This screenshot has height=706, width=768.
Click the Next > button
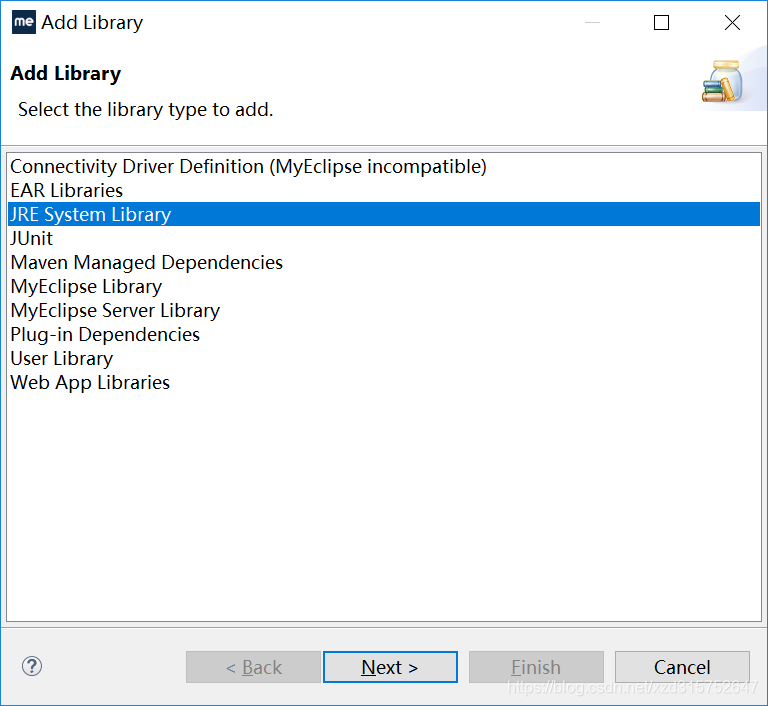[x=390, y=667]
